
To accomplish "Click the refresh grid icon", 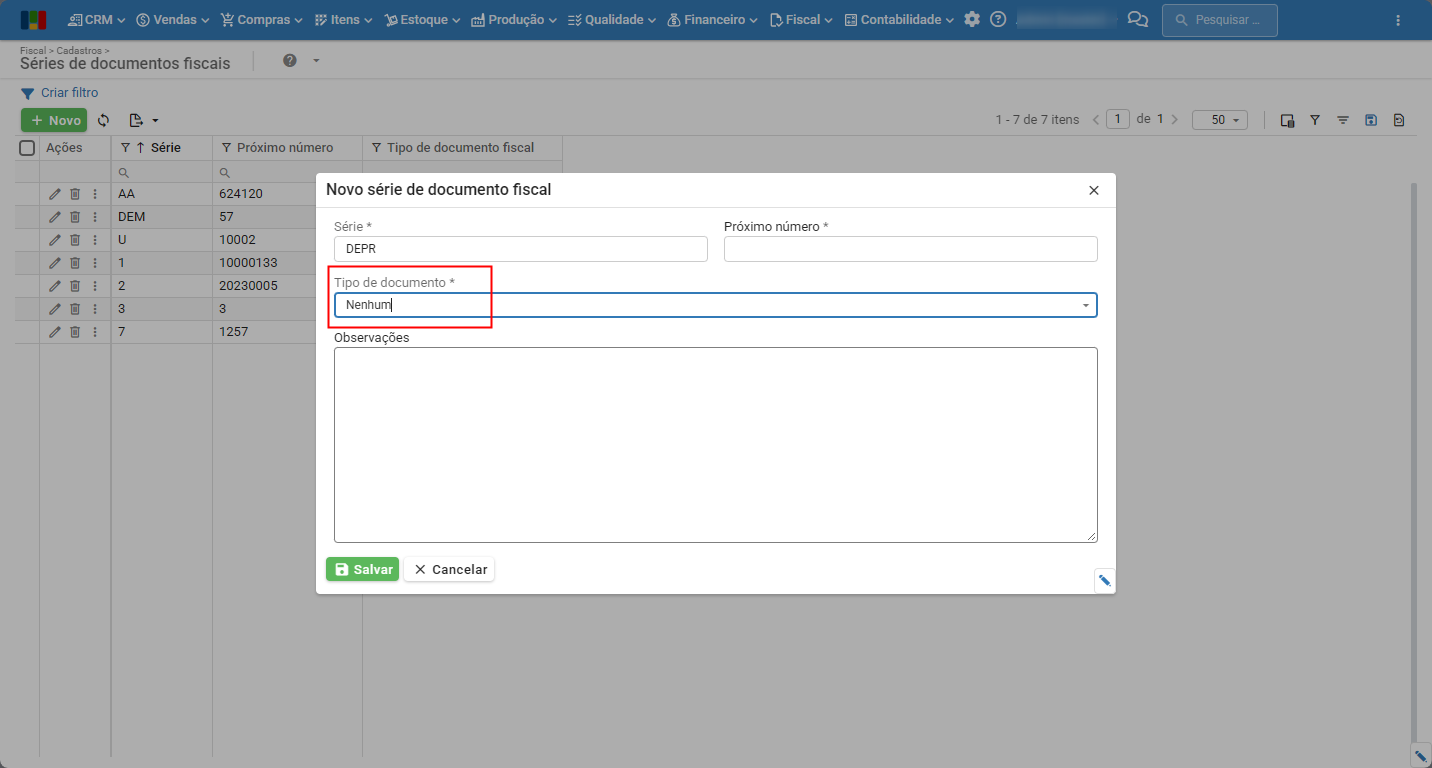I will pos(103,120).
